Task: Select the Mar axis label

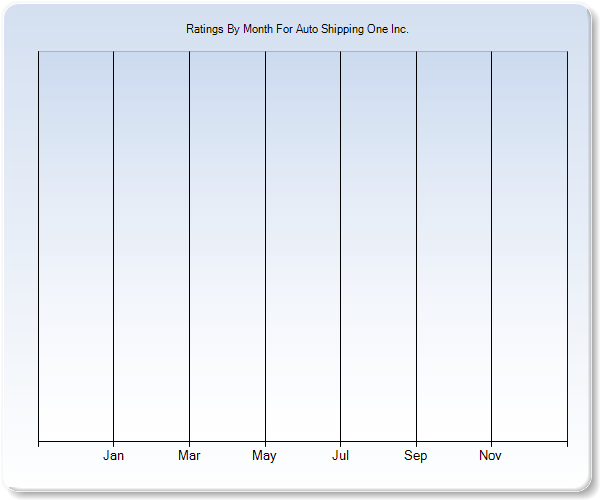Action: [x=189, y=456]
